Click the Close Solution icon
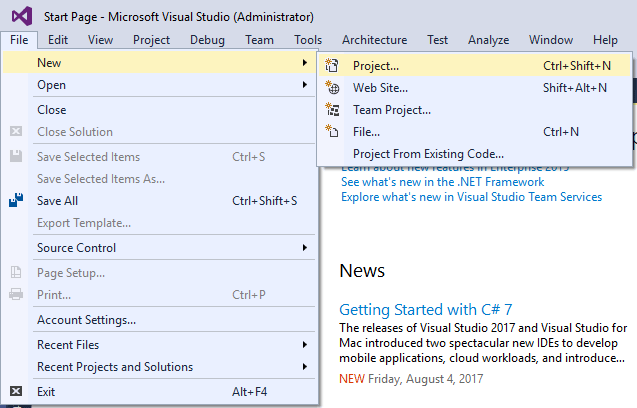This screenshot has width=637, height=408. click(x=16, y=131)
